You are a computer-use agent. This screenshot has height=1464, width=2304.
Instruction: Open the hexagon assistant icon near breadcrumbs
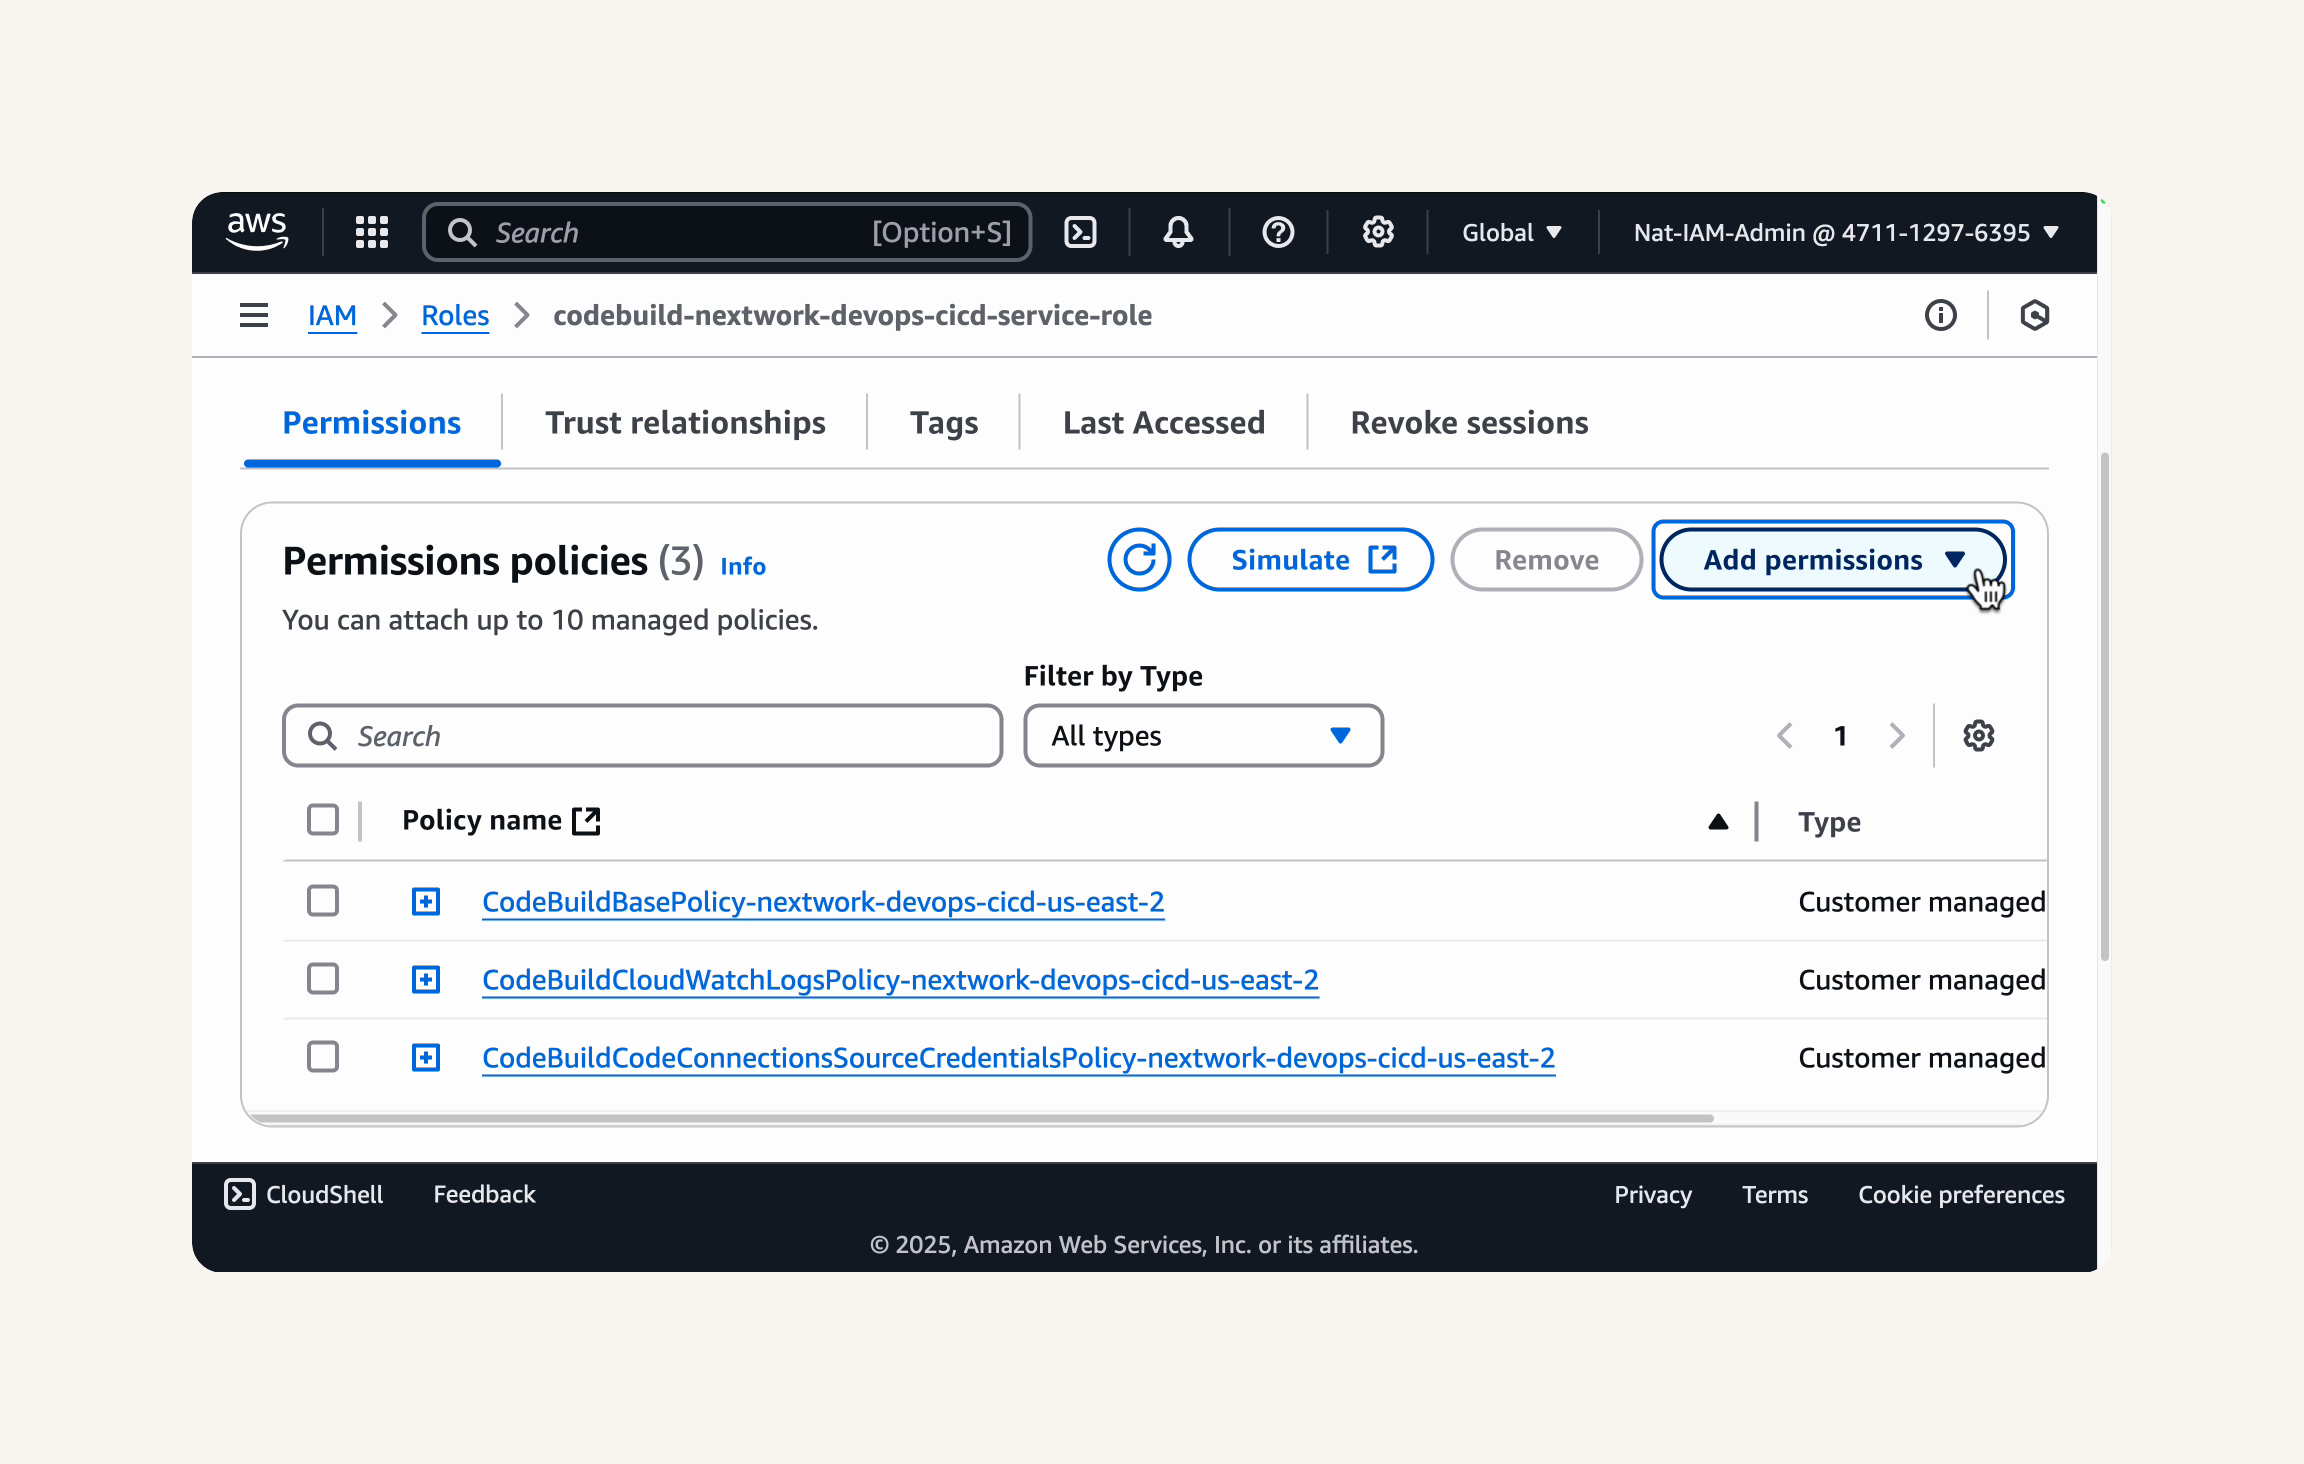tap(2034, 315)
